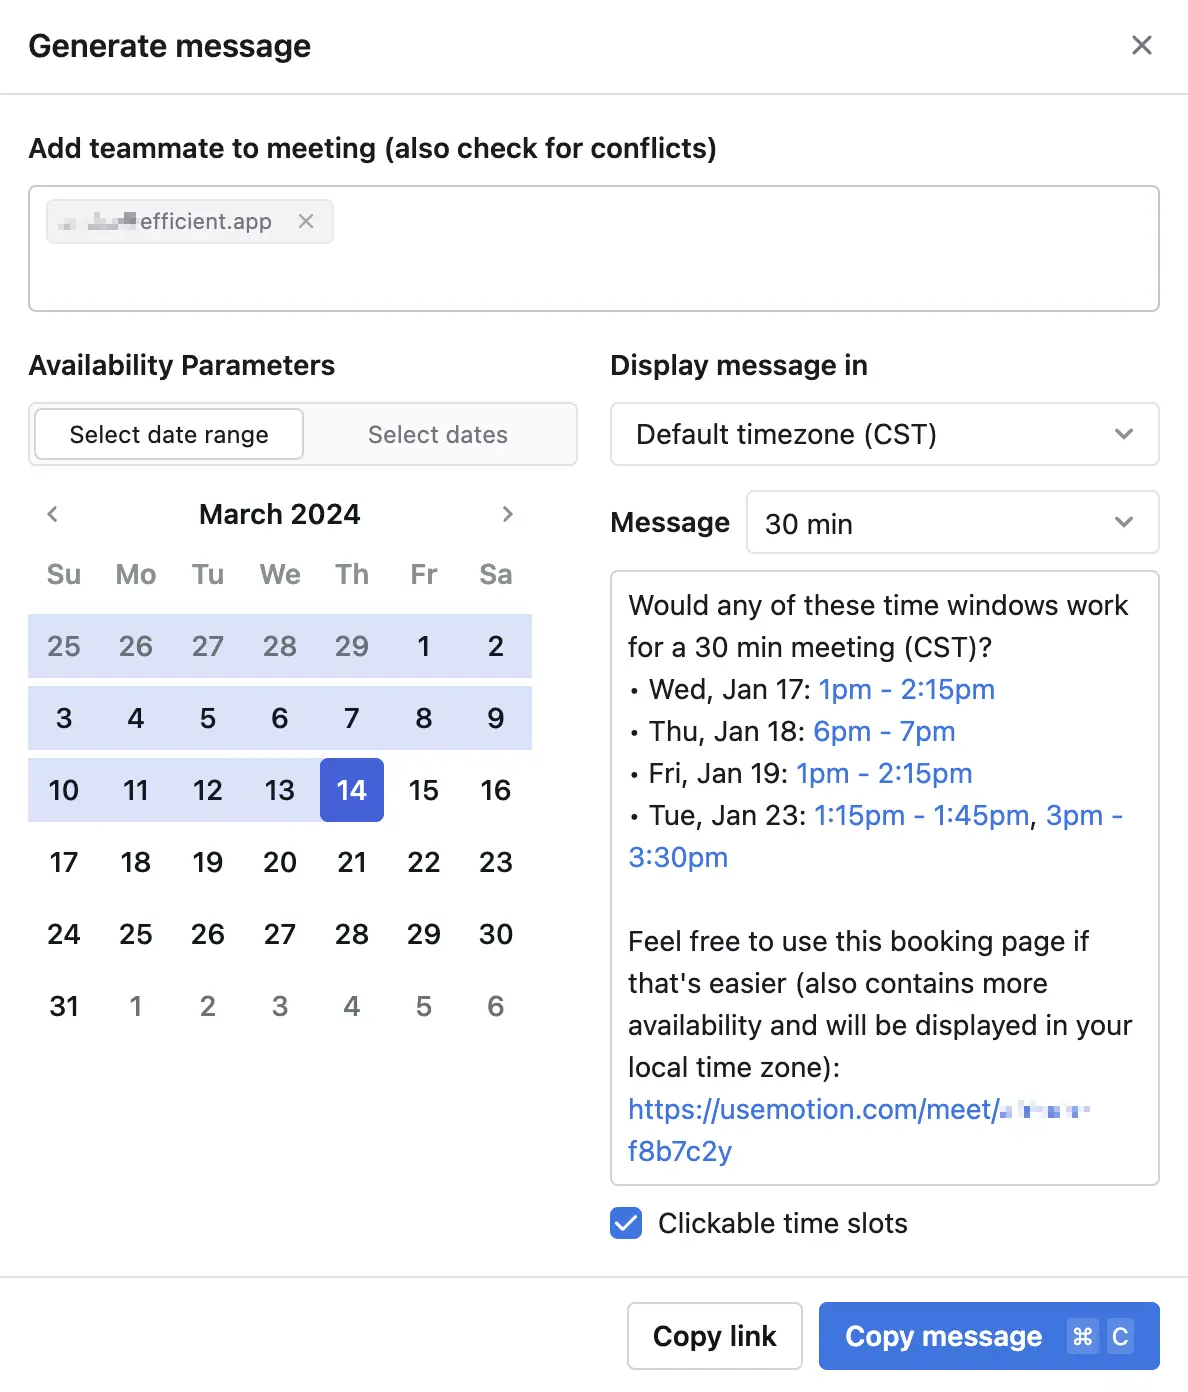Open the usemotion.com booking page link
This screenshot has width=1188, height=1392.
pyautogui.click(x=812, y=1110)
